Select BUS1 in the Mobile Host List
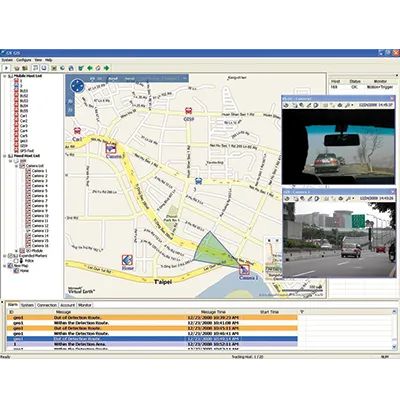 click(24, 91)
